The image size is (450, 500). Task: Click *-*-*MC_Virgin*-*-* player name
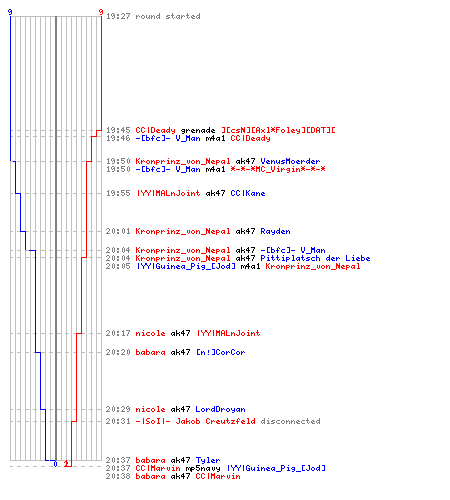click(278, 169)
